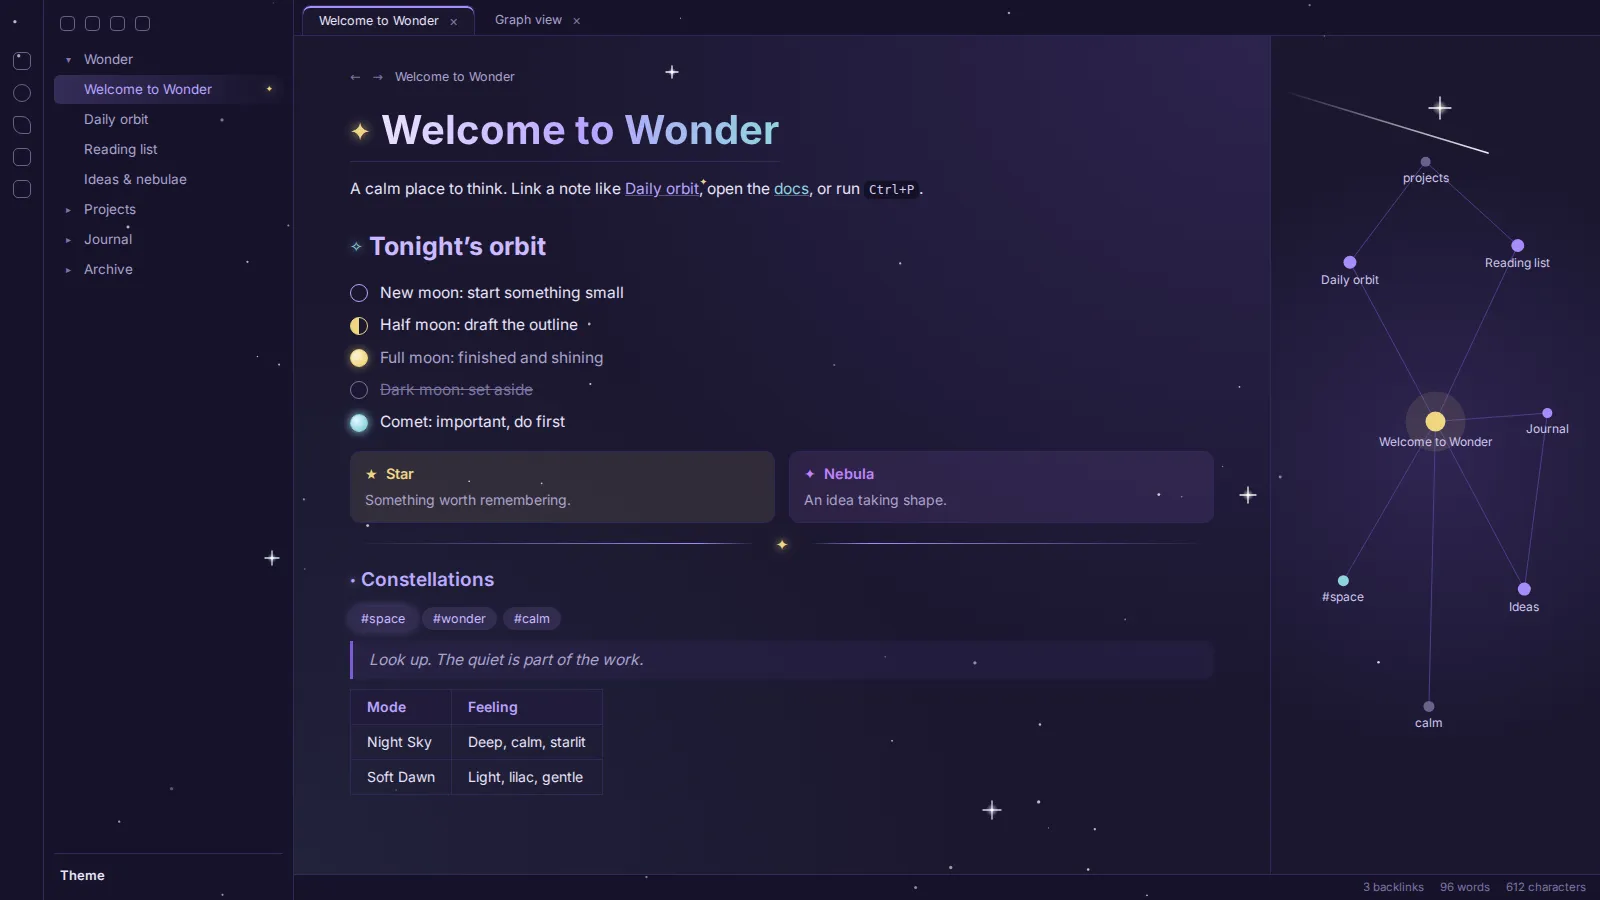Click the 3 backlinks status entry
The width and height of the screenshot is (1600, 900).
[x=1393, y=887]
